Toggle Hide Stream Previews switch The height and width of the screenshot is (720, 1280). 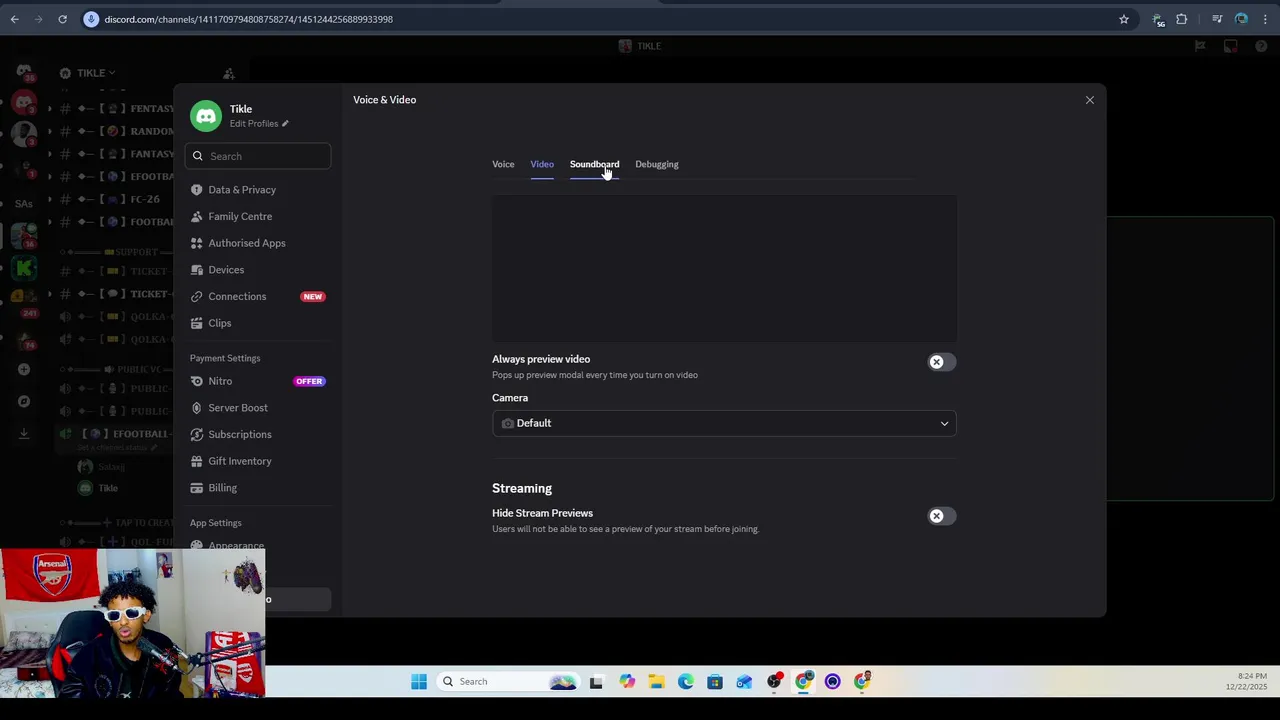point(941,516)
